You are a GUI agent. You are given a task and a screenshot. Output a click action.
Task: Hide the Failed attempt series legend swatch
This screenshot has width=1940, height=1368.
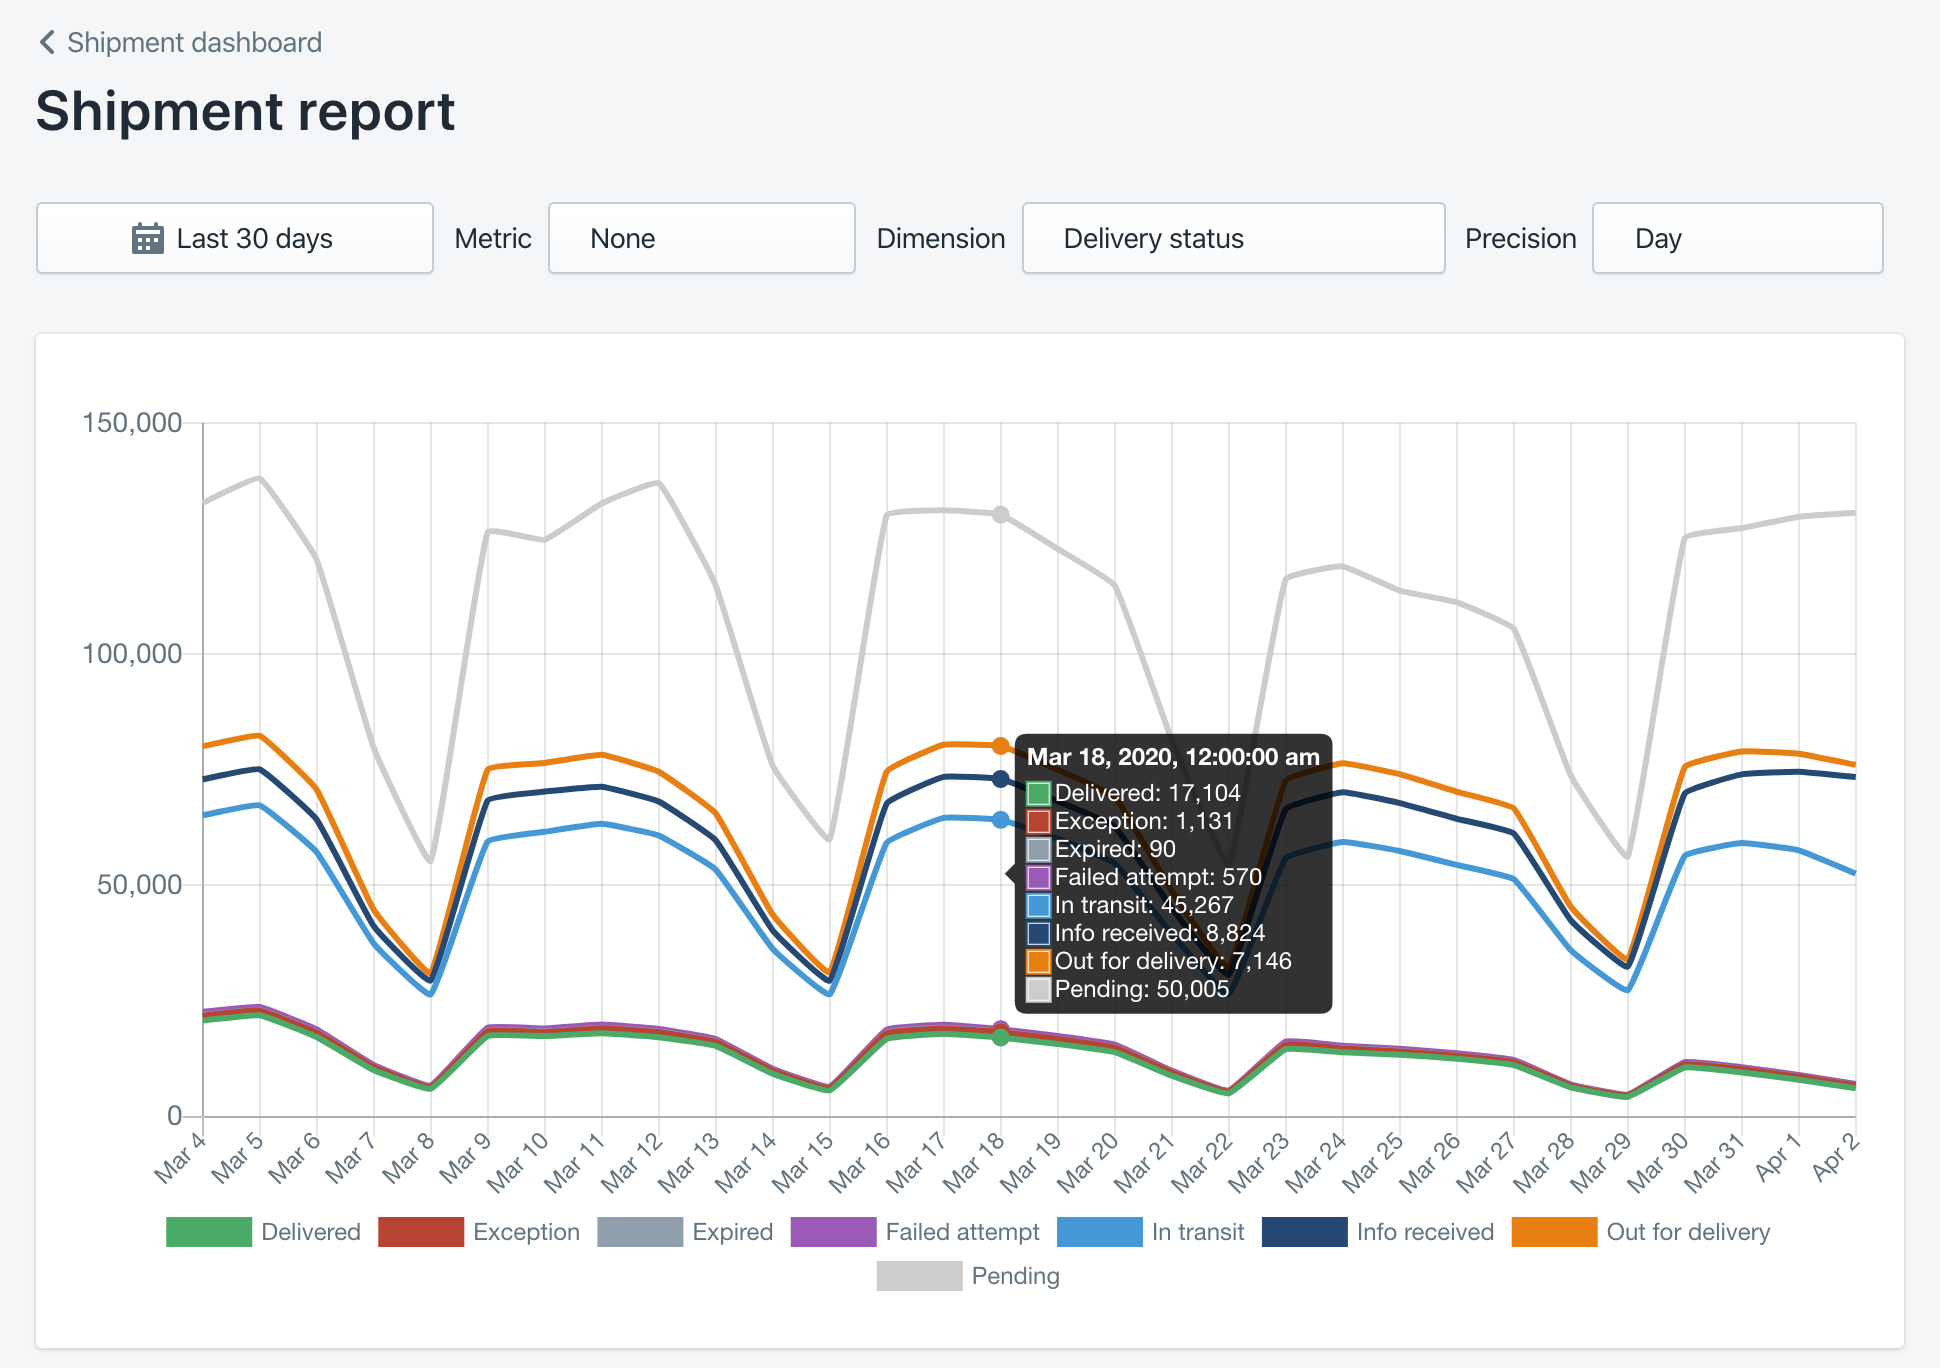(x=833, y=1232)
